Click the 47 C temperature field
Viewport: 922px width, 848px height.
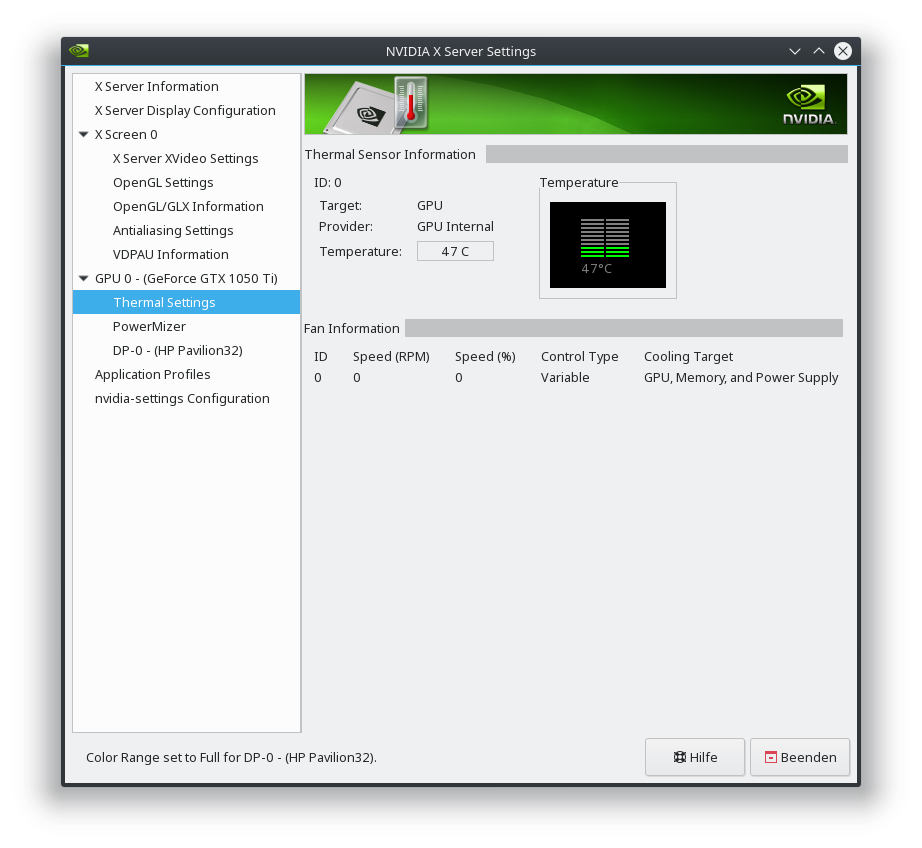455,251
